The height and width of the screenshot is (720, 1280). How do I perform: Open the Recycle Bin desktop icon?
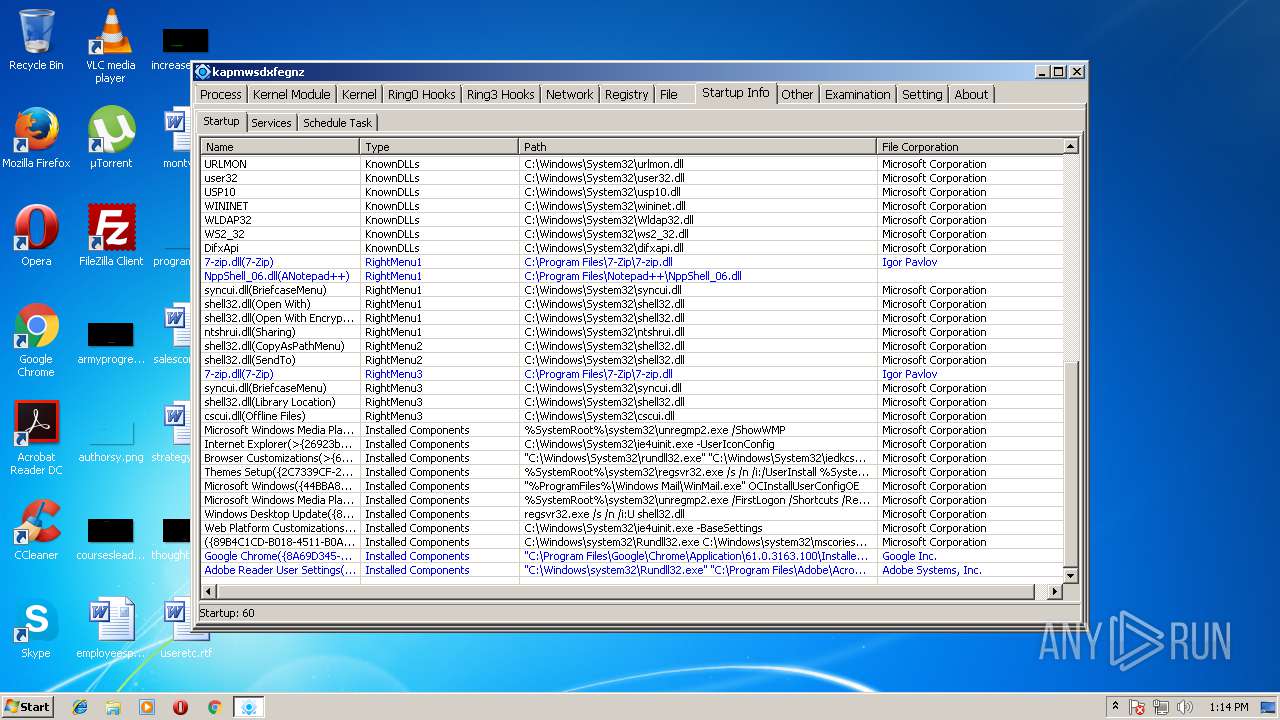pos(36,40)
